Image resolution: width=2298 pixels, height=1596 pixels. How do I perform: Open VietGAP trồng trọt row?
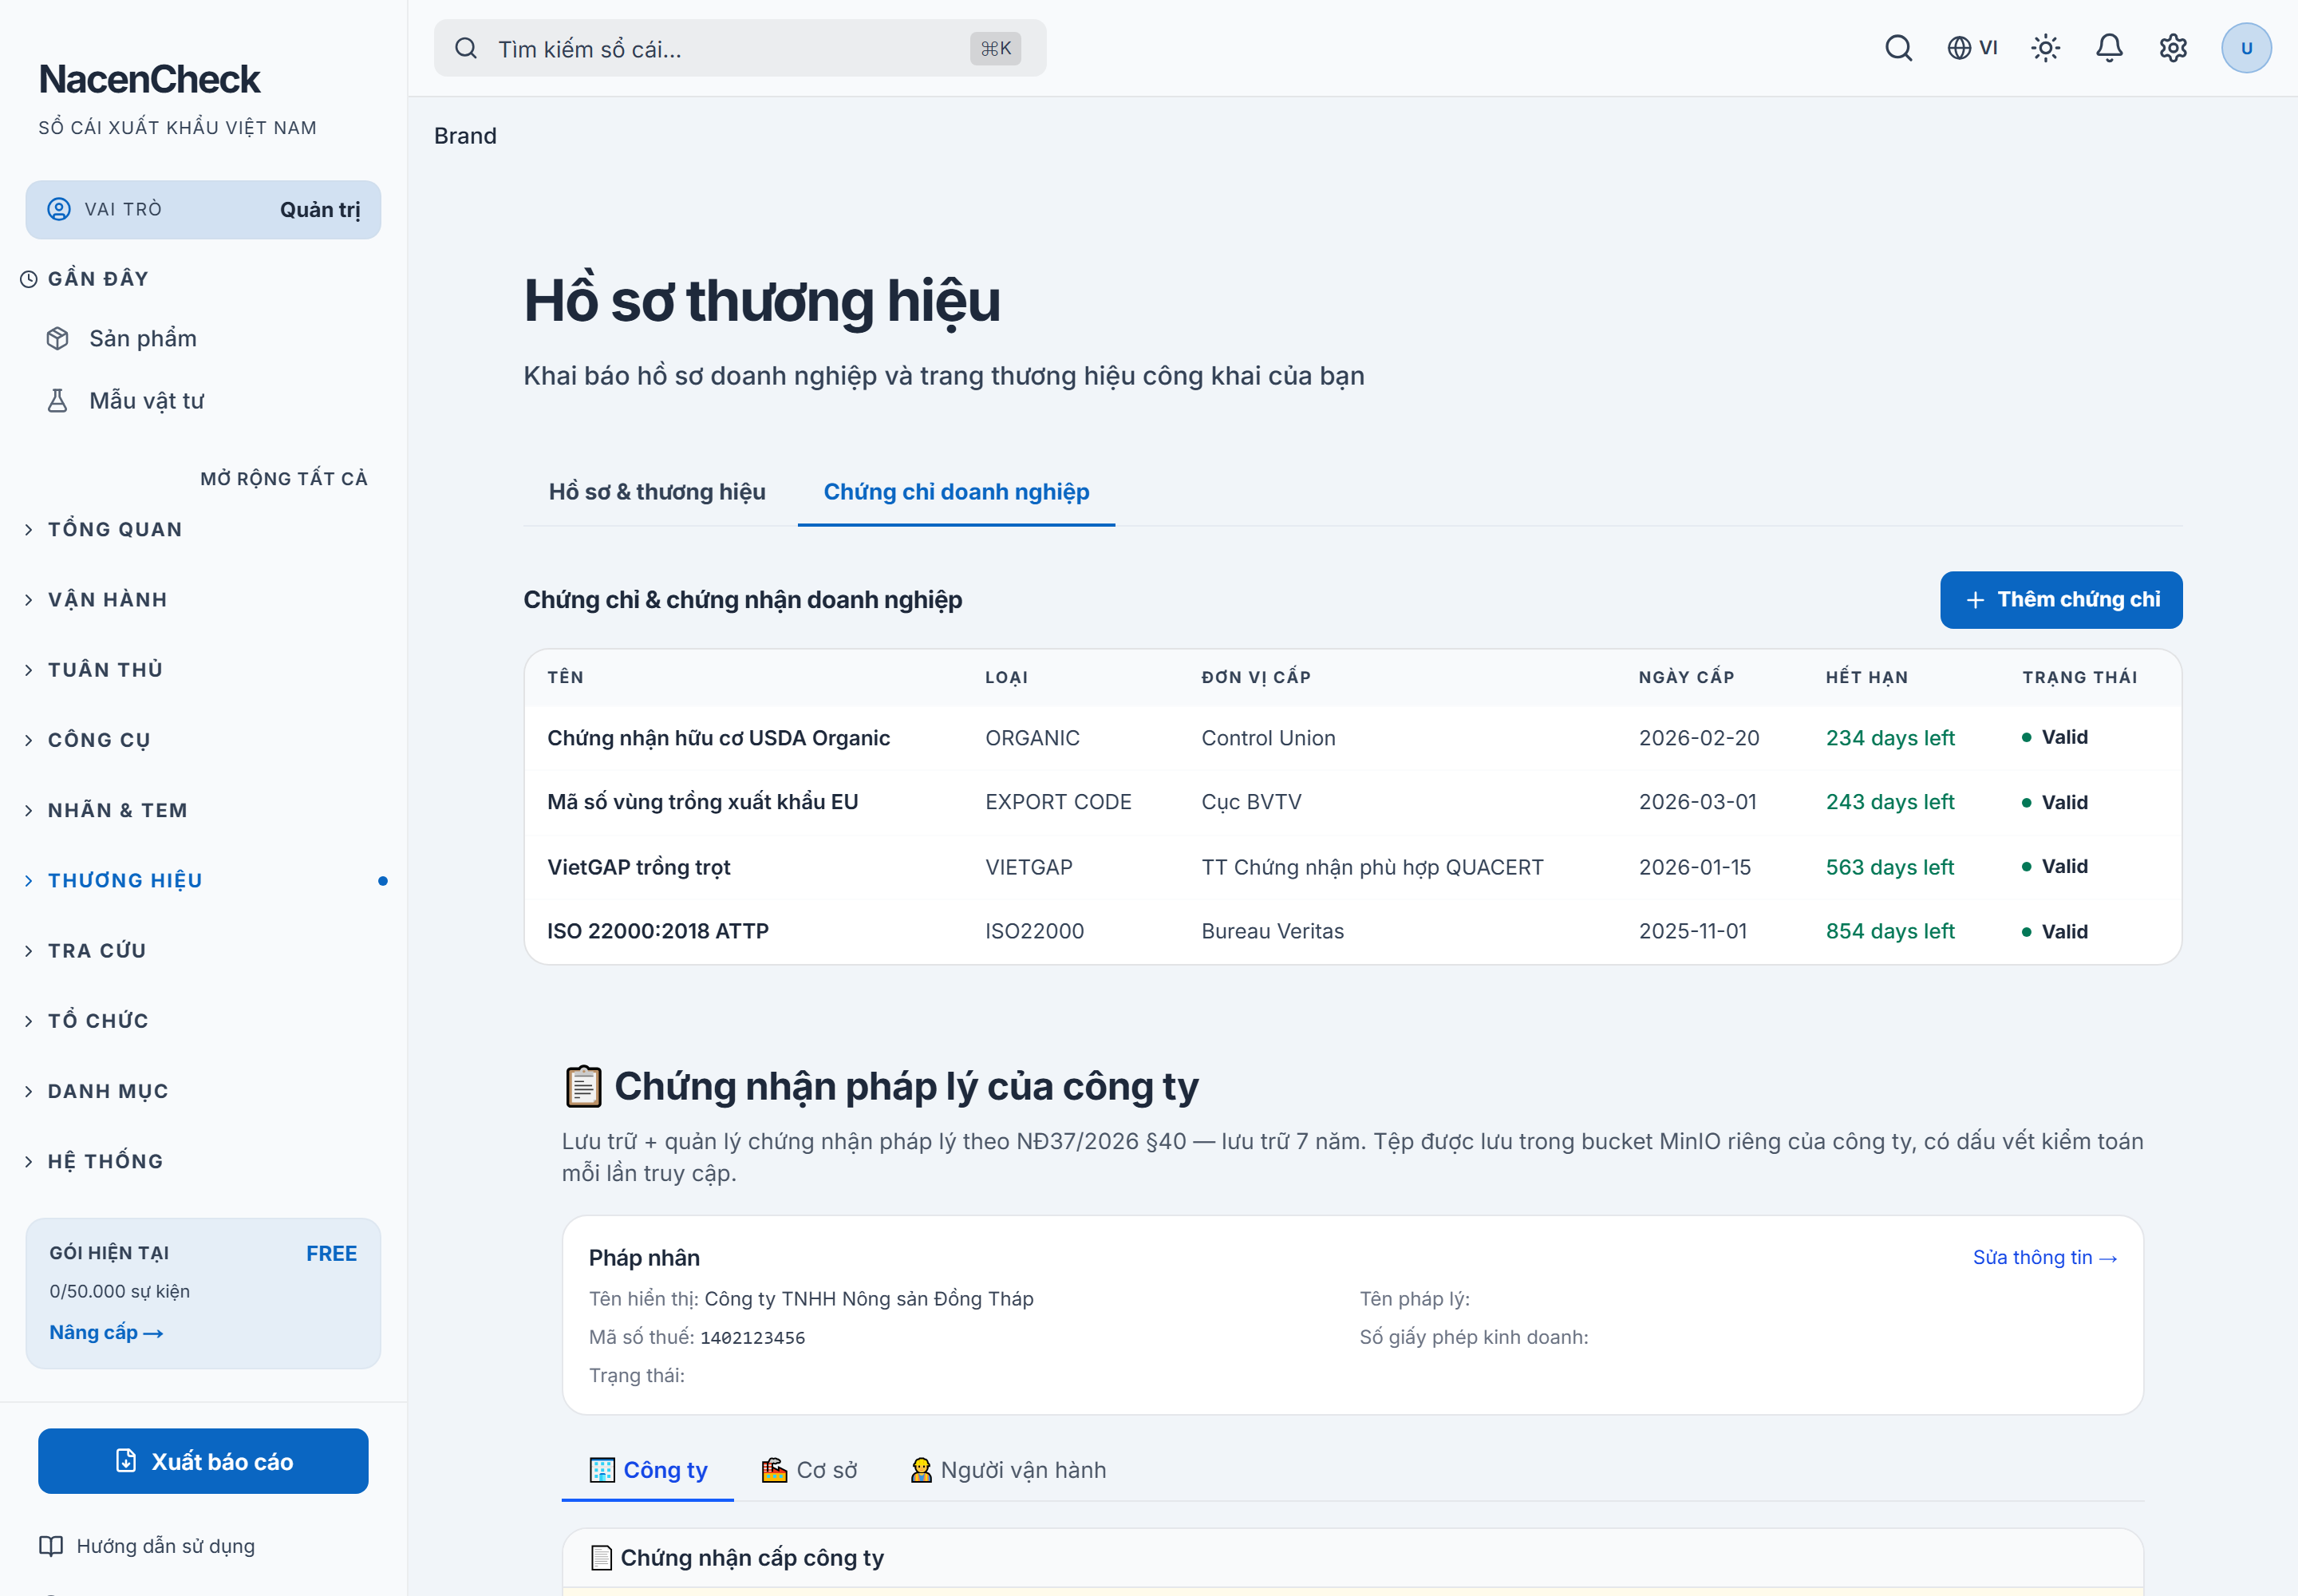pyautogui.click(x=1353, y=867)
